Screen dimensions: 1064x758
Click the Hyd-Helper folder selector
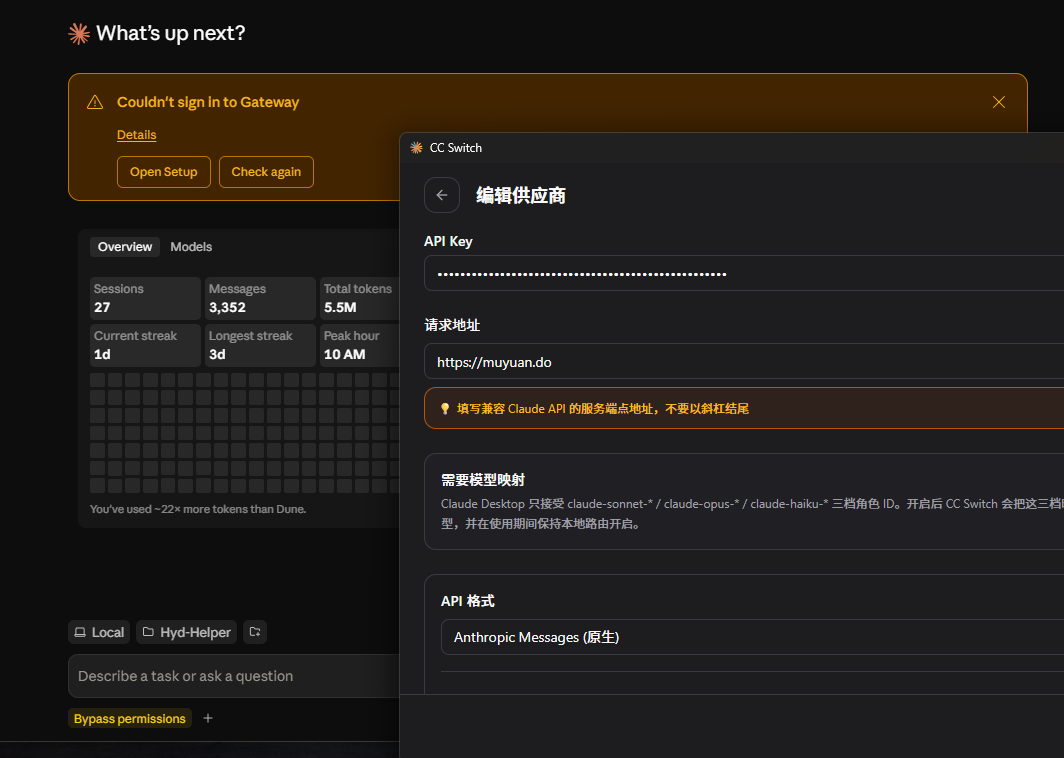point(187,632)
